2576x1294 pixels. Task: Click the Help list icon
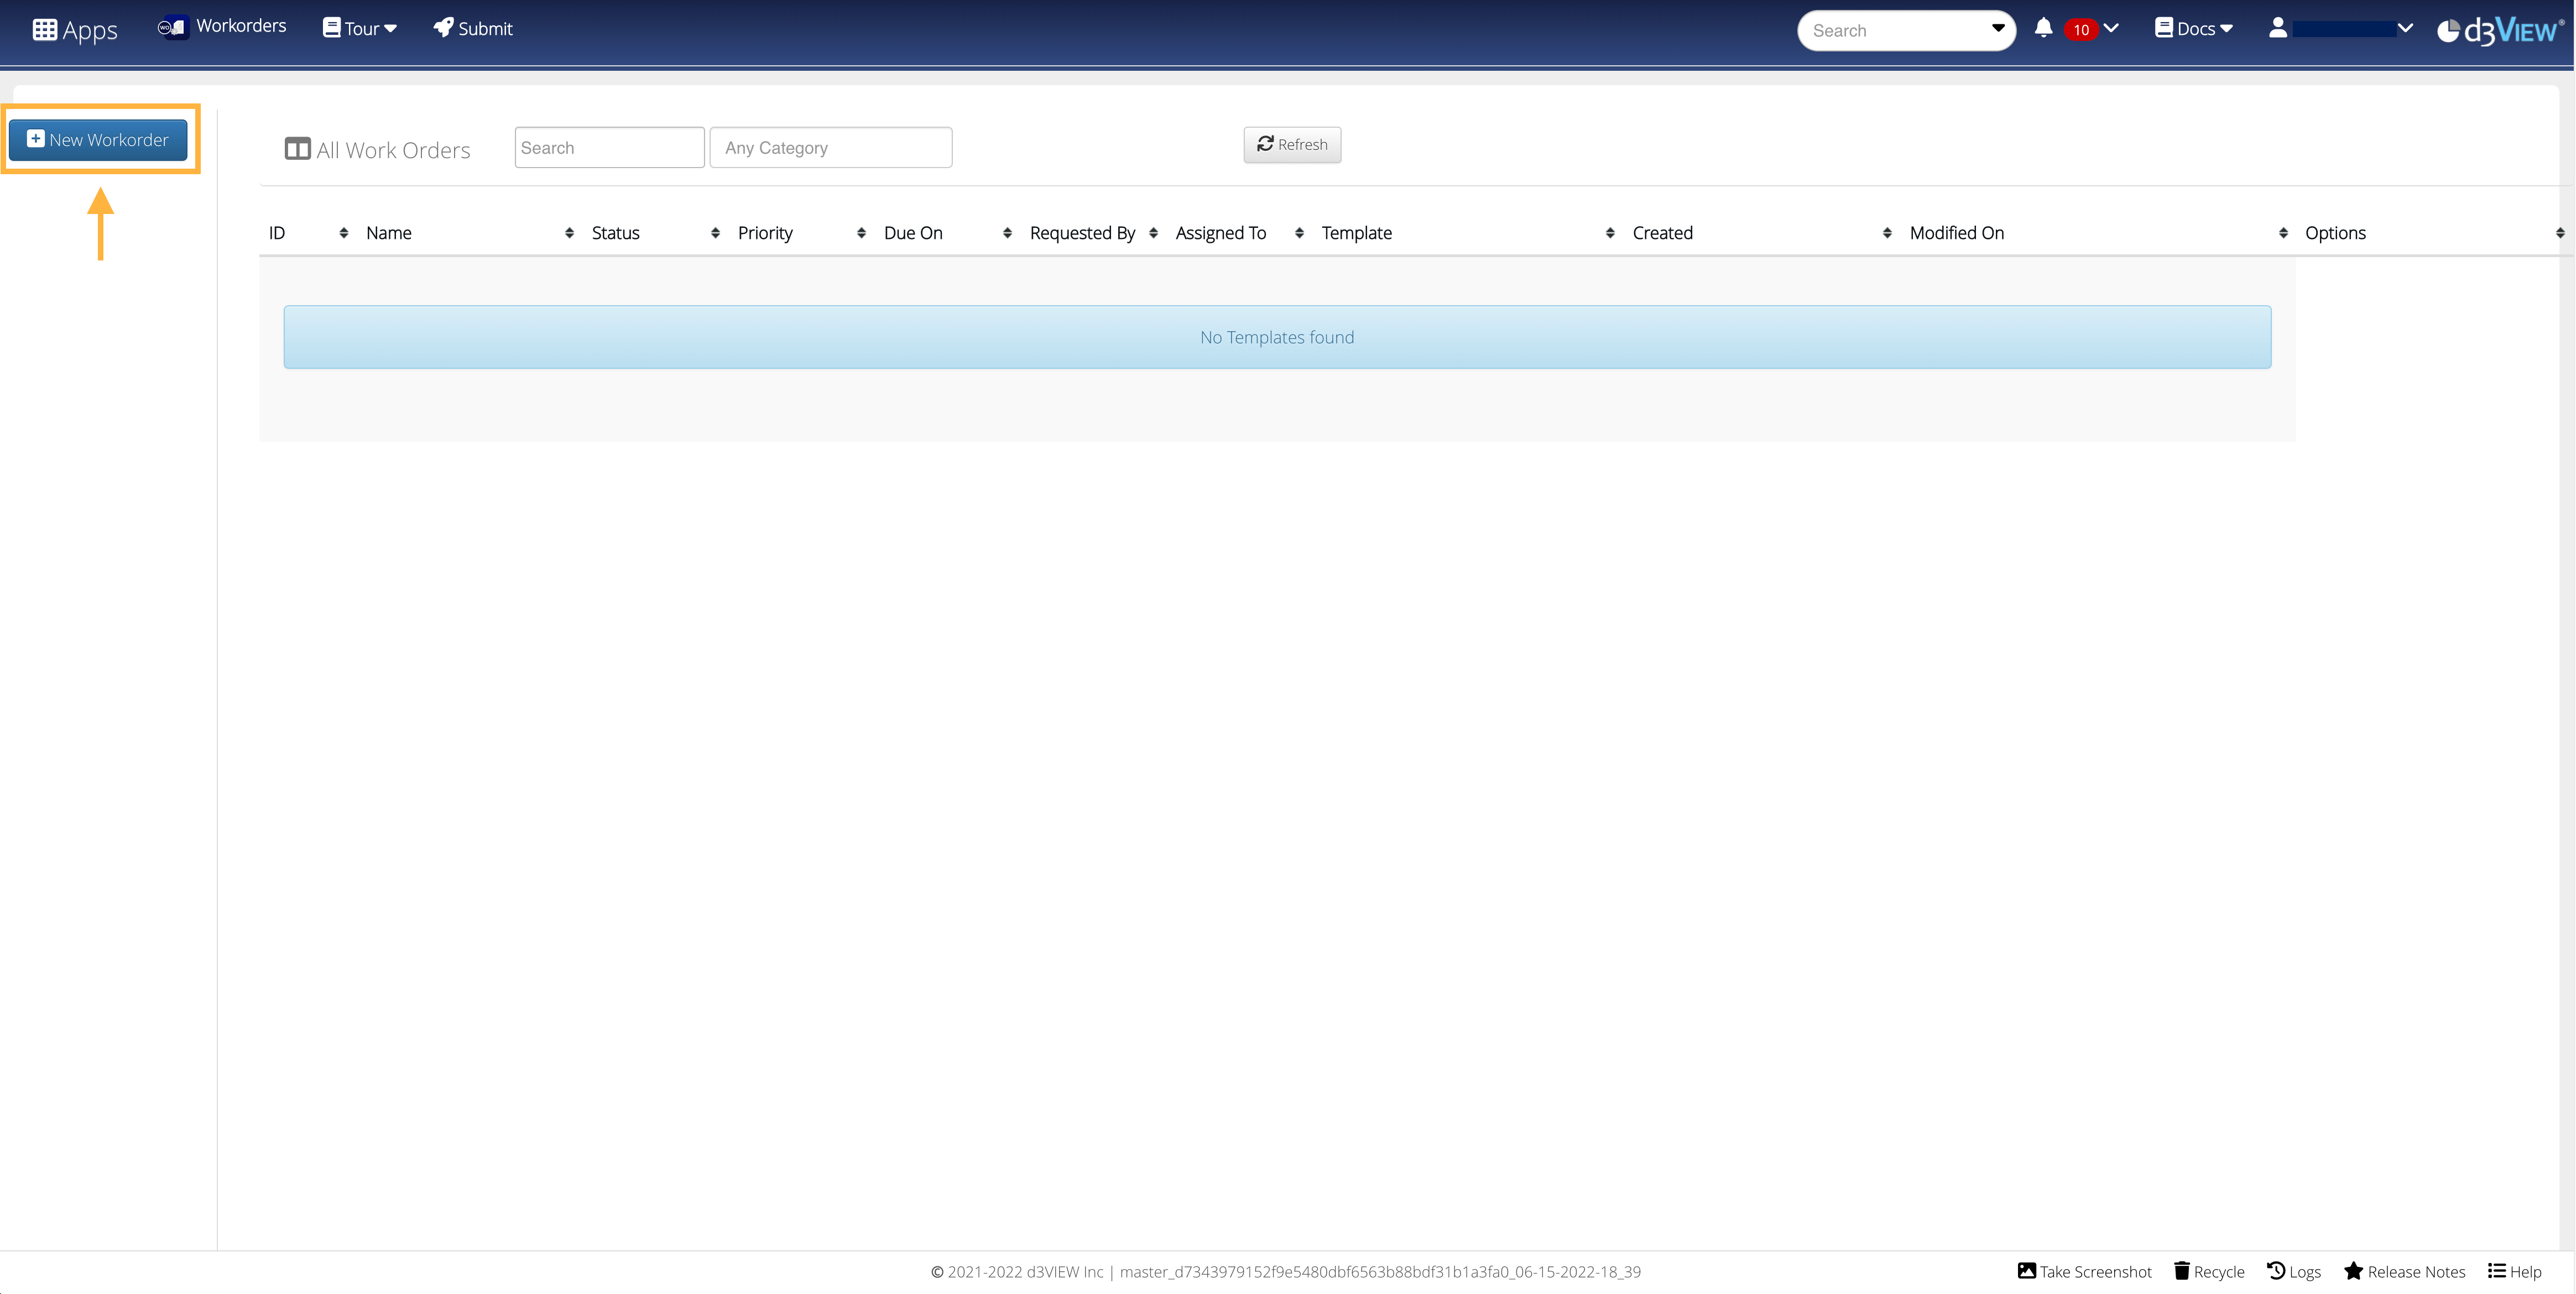pos(2496,1270)
